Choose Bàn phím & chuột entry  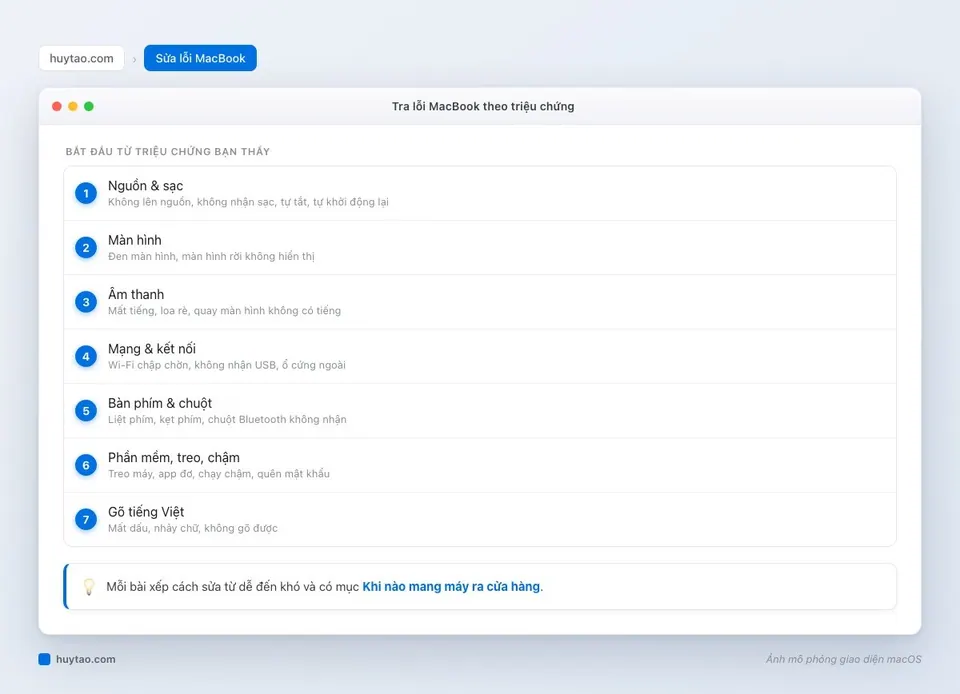pos(480,411)
